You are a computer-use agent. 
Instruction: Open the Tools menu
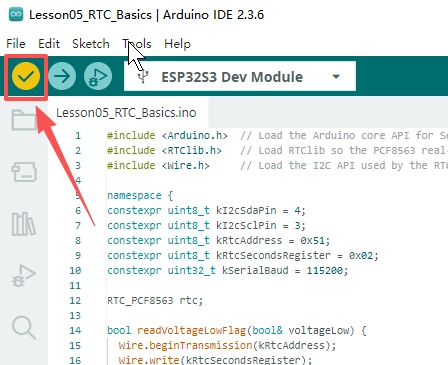pyautogui.click(x=137, y=44)
